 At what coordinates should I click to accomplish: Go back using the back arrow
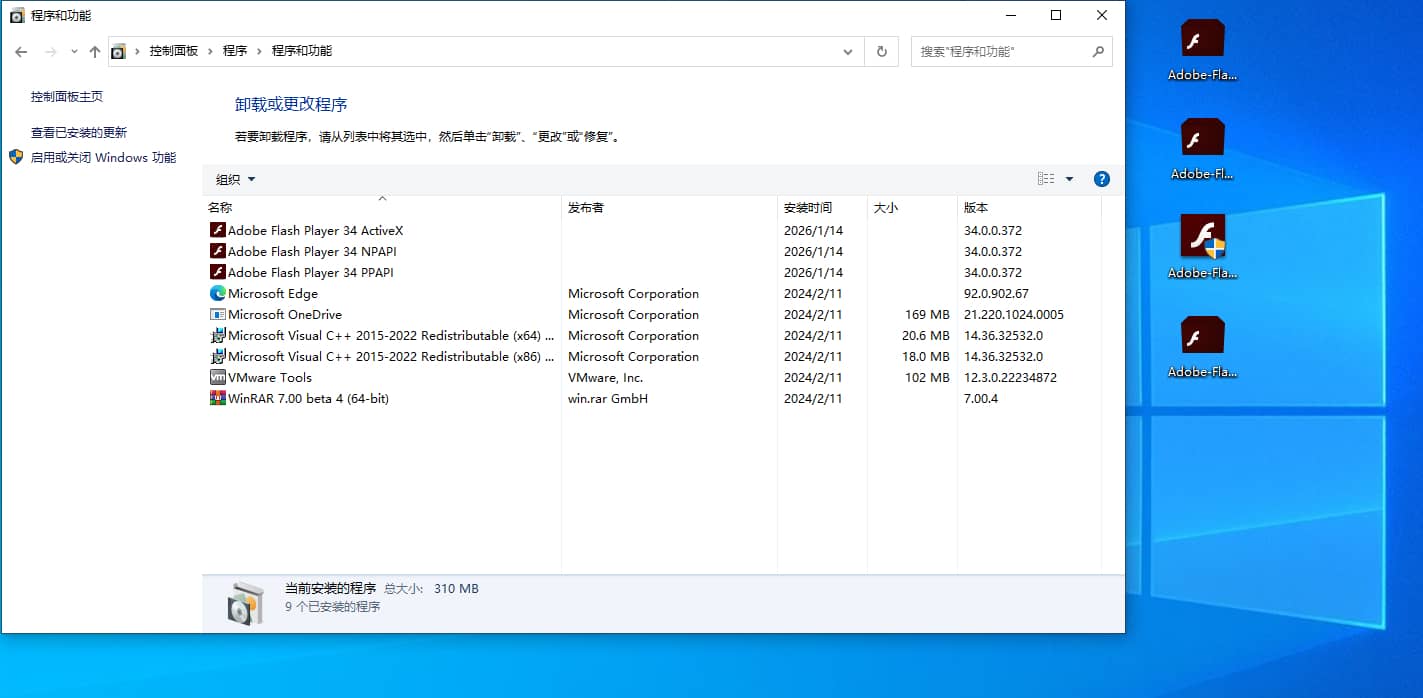coord(21,51)
